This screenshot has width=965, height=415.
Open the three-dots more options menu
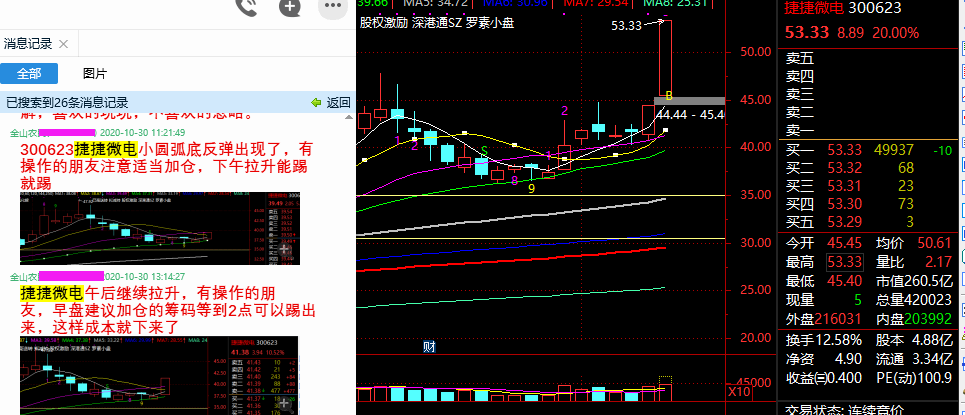pyautogui.click(x=333, y=6)
